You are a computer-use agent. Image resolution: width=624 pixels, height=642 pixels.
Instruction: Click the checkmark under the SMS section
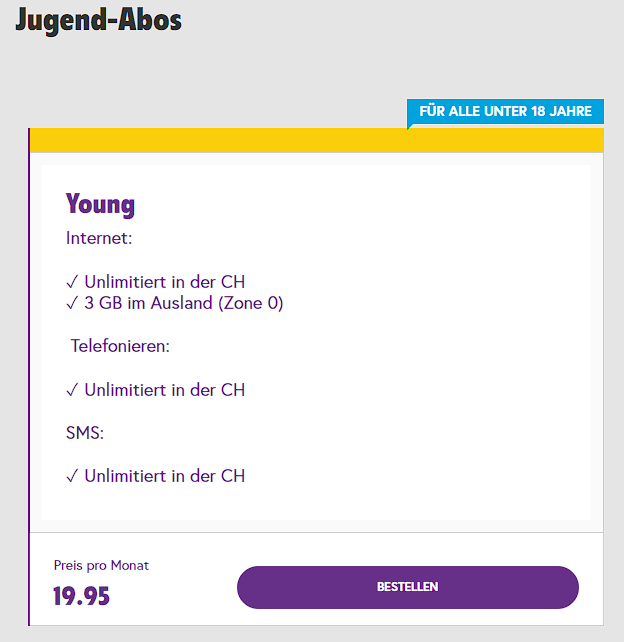tap(72, 476)
